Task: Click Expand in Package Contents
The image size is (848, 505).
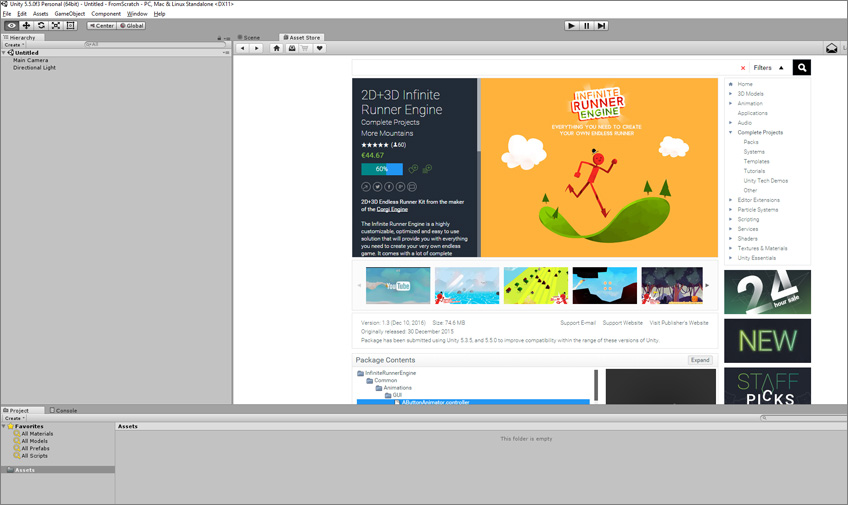Action: point(700,360)
